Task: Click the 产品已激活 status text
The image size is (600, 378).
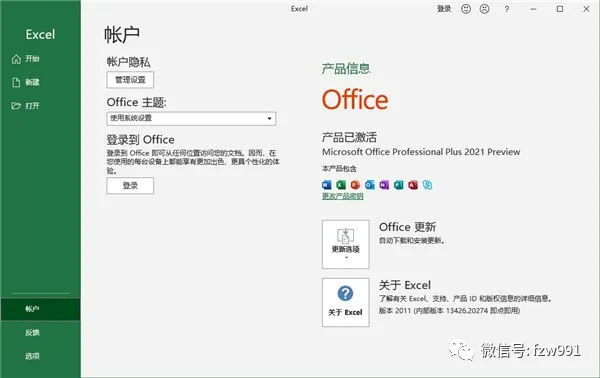Action: (349, 137)
